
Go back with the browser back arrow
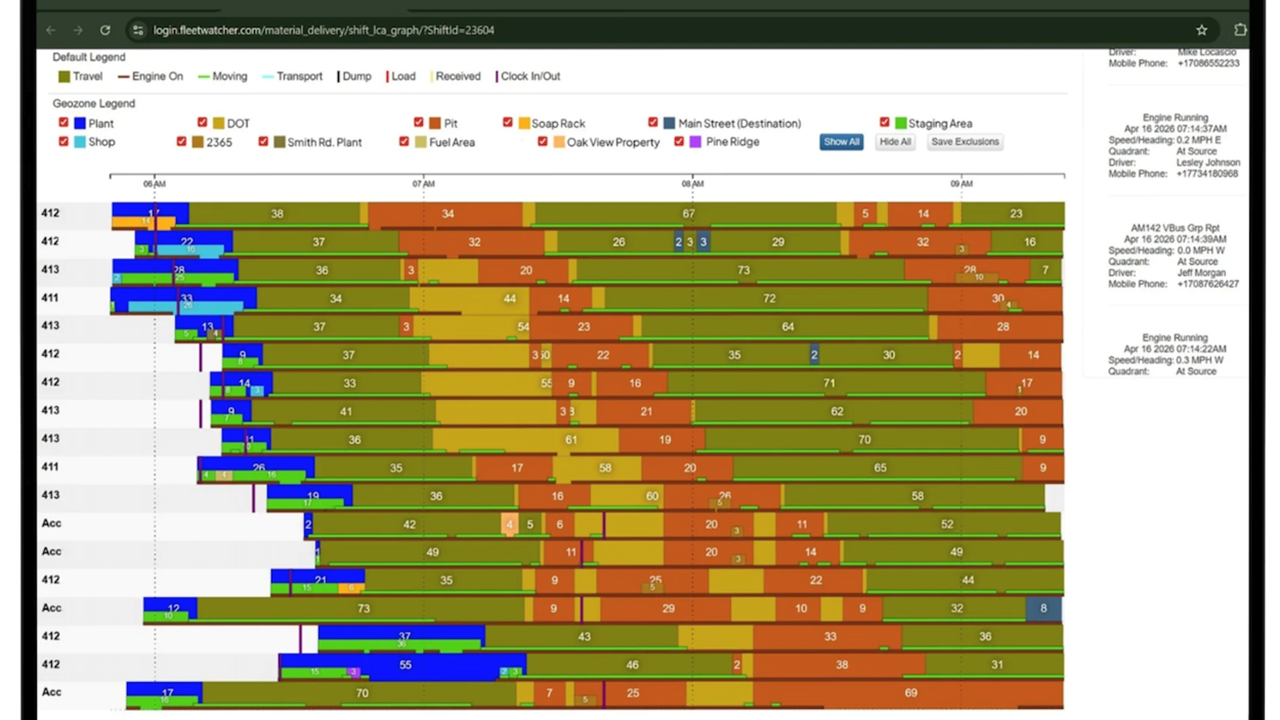click(x=50, y=30)
